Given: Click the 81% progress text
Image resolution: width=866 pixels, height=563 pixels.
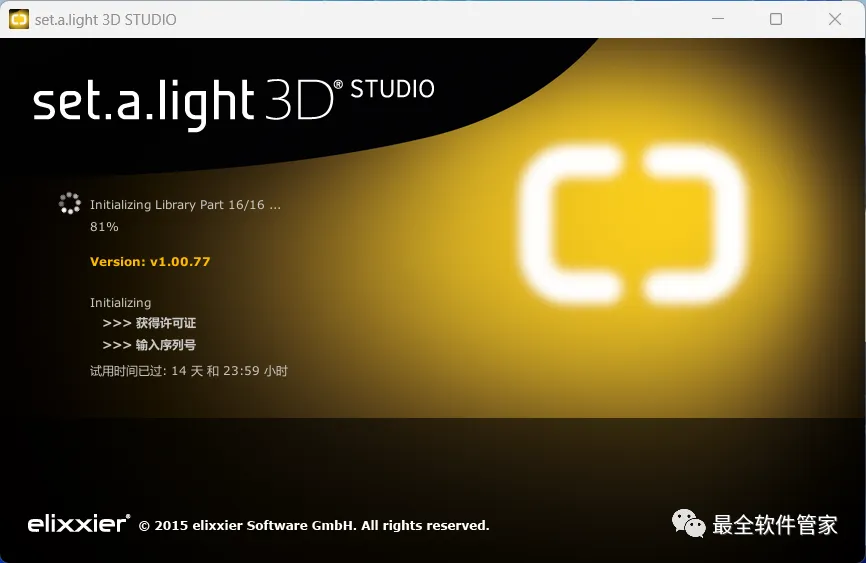Looking at the screenshot, I should point(104,227).
